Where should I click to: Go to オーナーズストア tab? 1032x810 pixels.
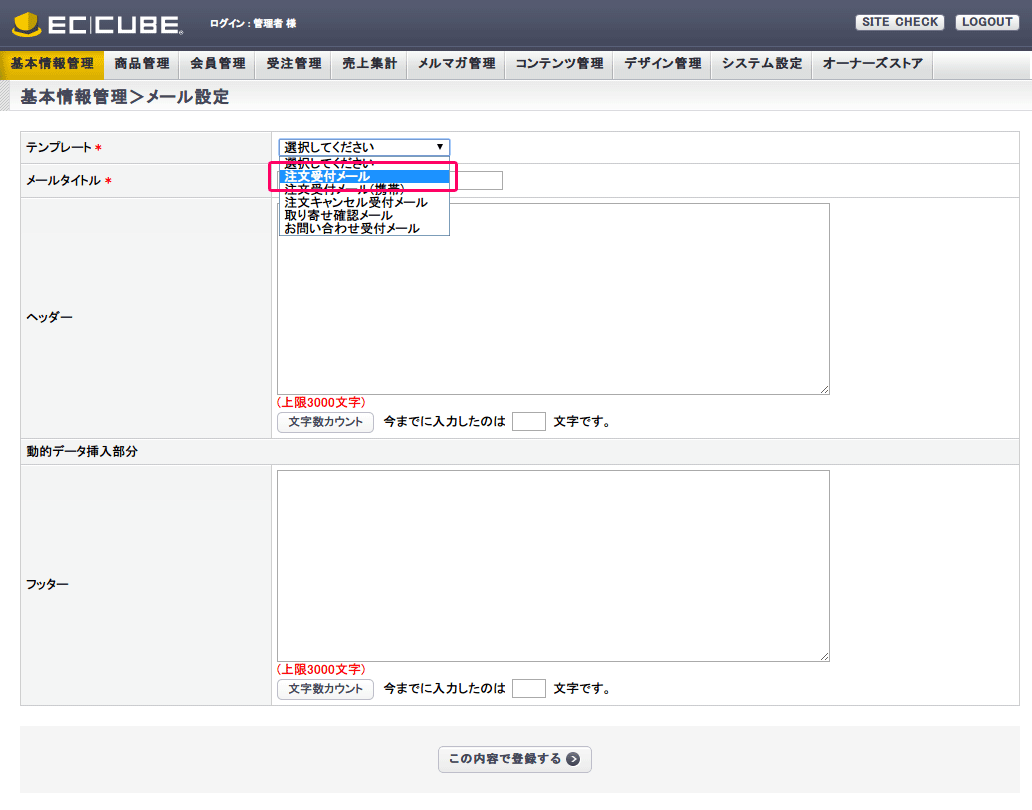click(873, 64)
